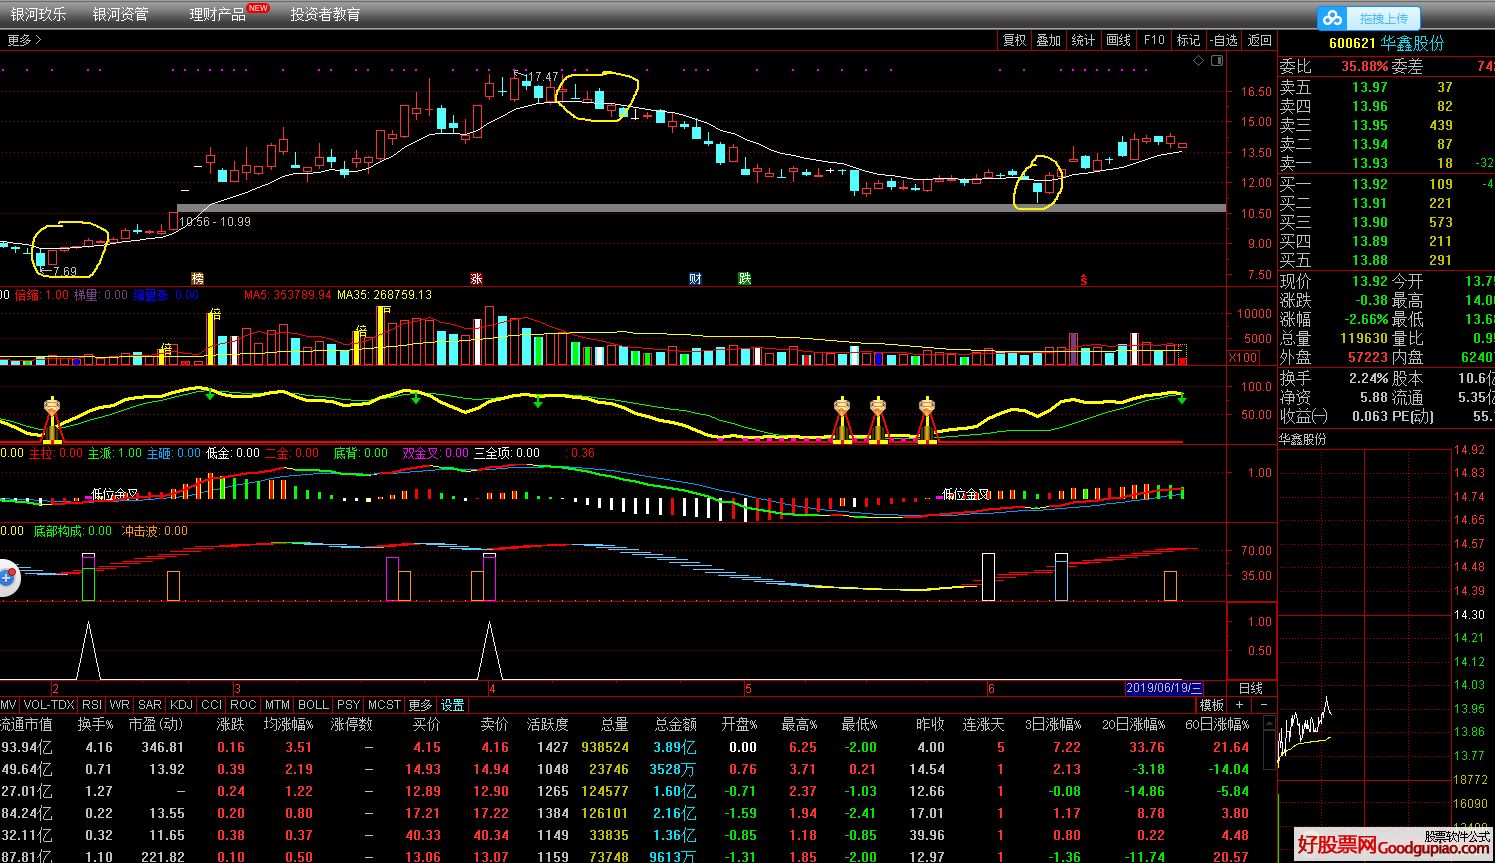Image resolution: width=1495 pixels, height=863 pixels.
Task: Toggle the side panel icon beside diamond
Action: [1217, 61]
